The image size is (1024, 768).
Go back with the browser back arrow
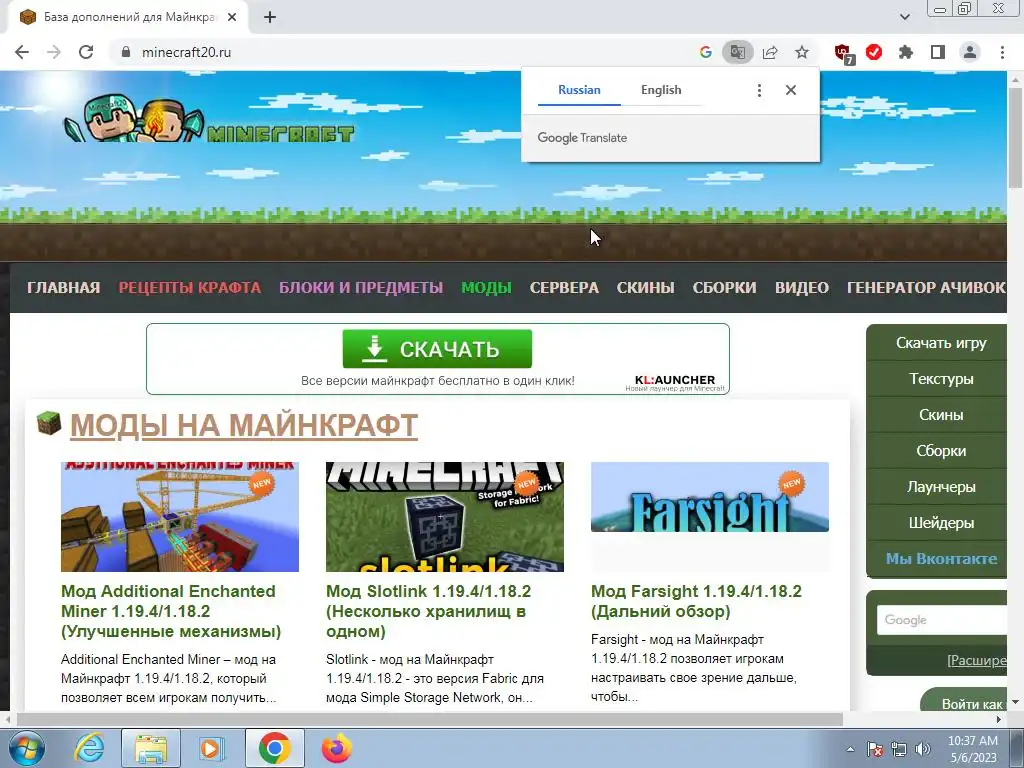click(x=22, y=52)
